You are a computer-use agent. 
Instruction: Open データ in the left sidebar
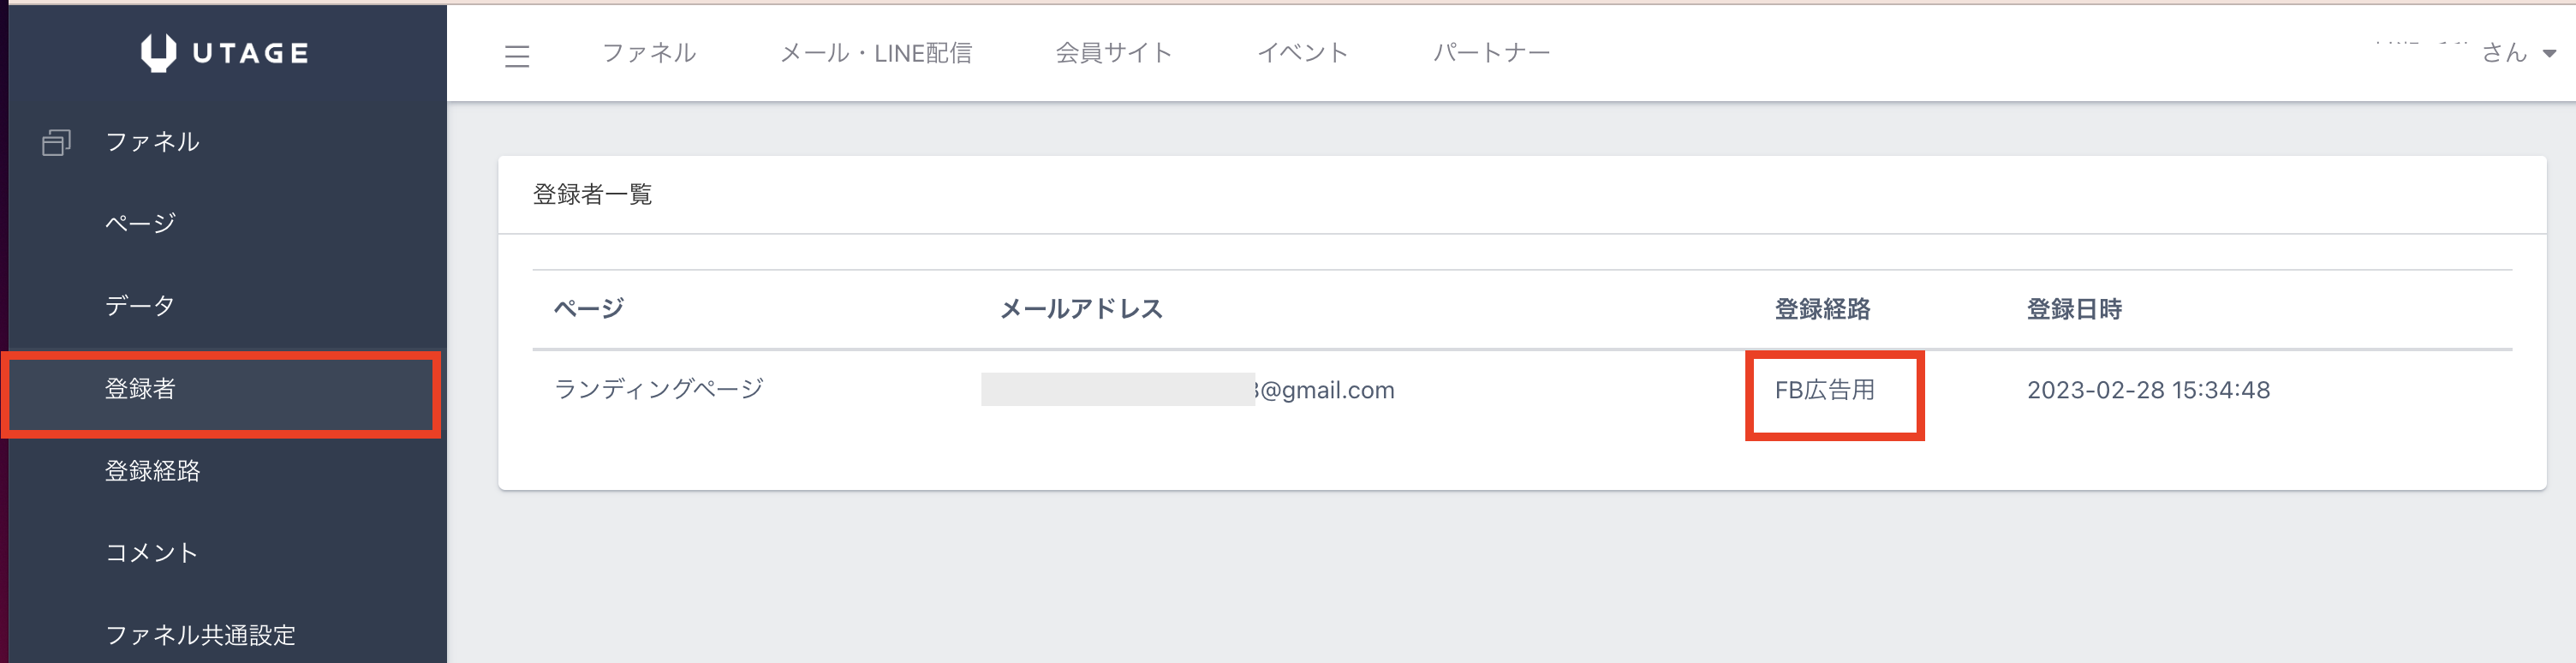tap(140, 305)
